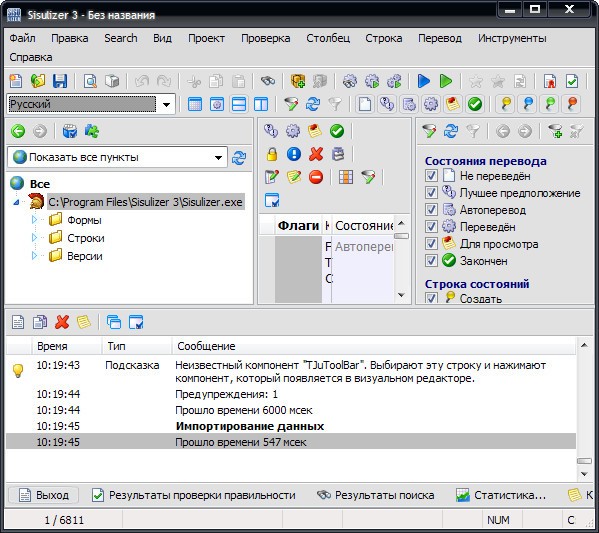Open the 'Проект' menu

[x=206, y=38]
